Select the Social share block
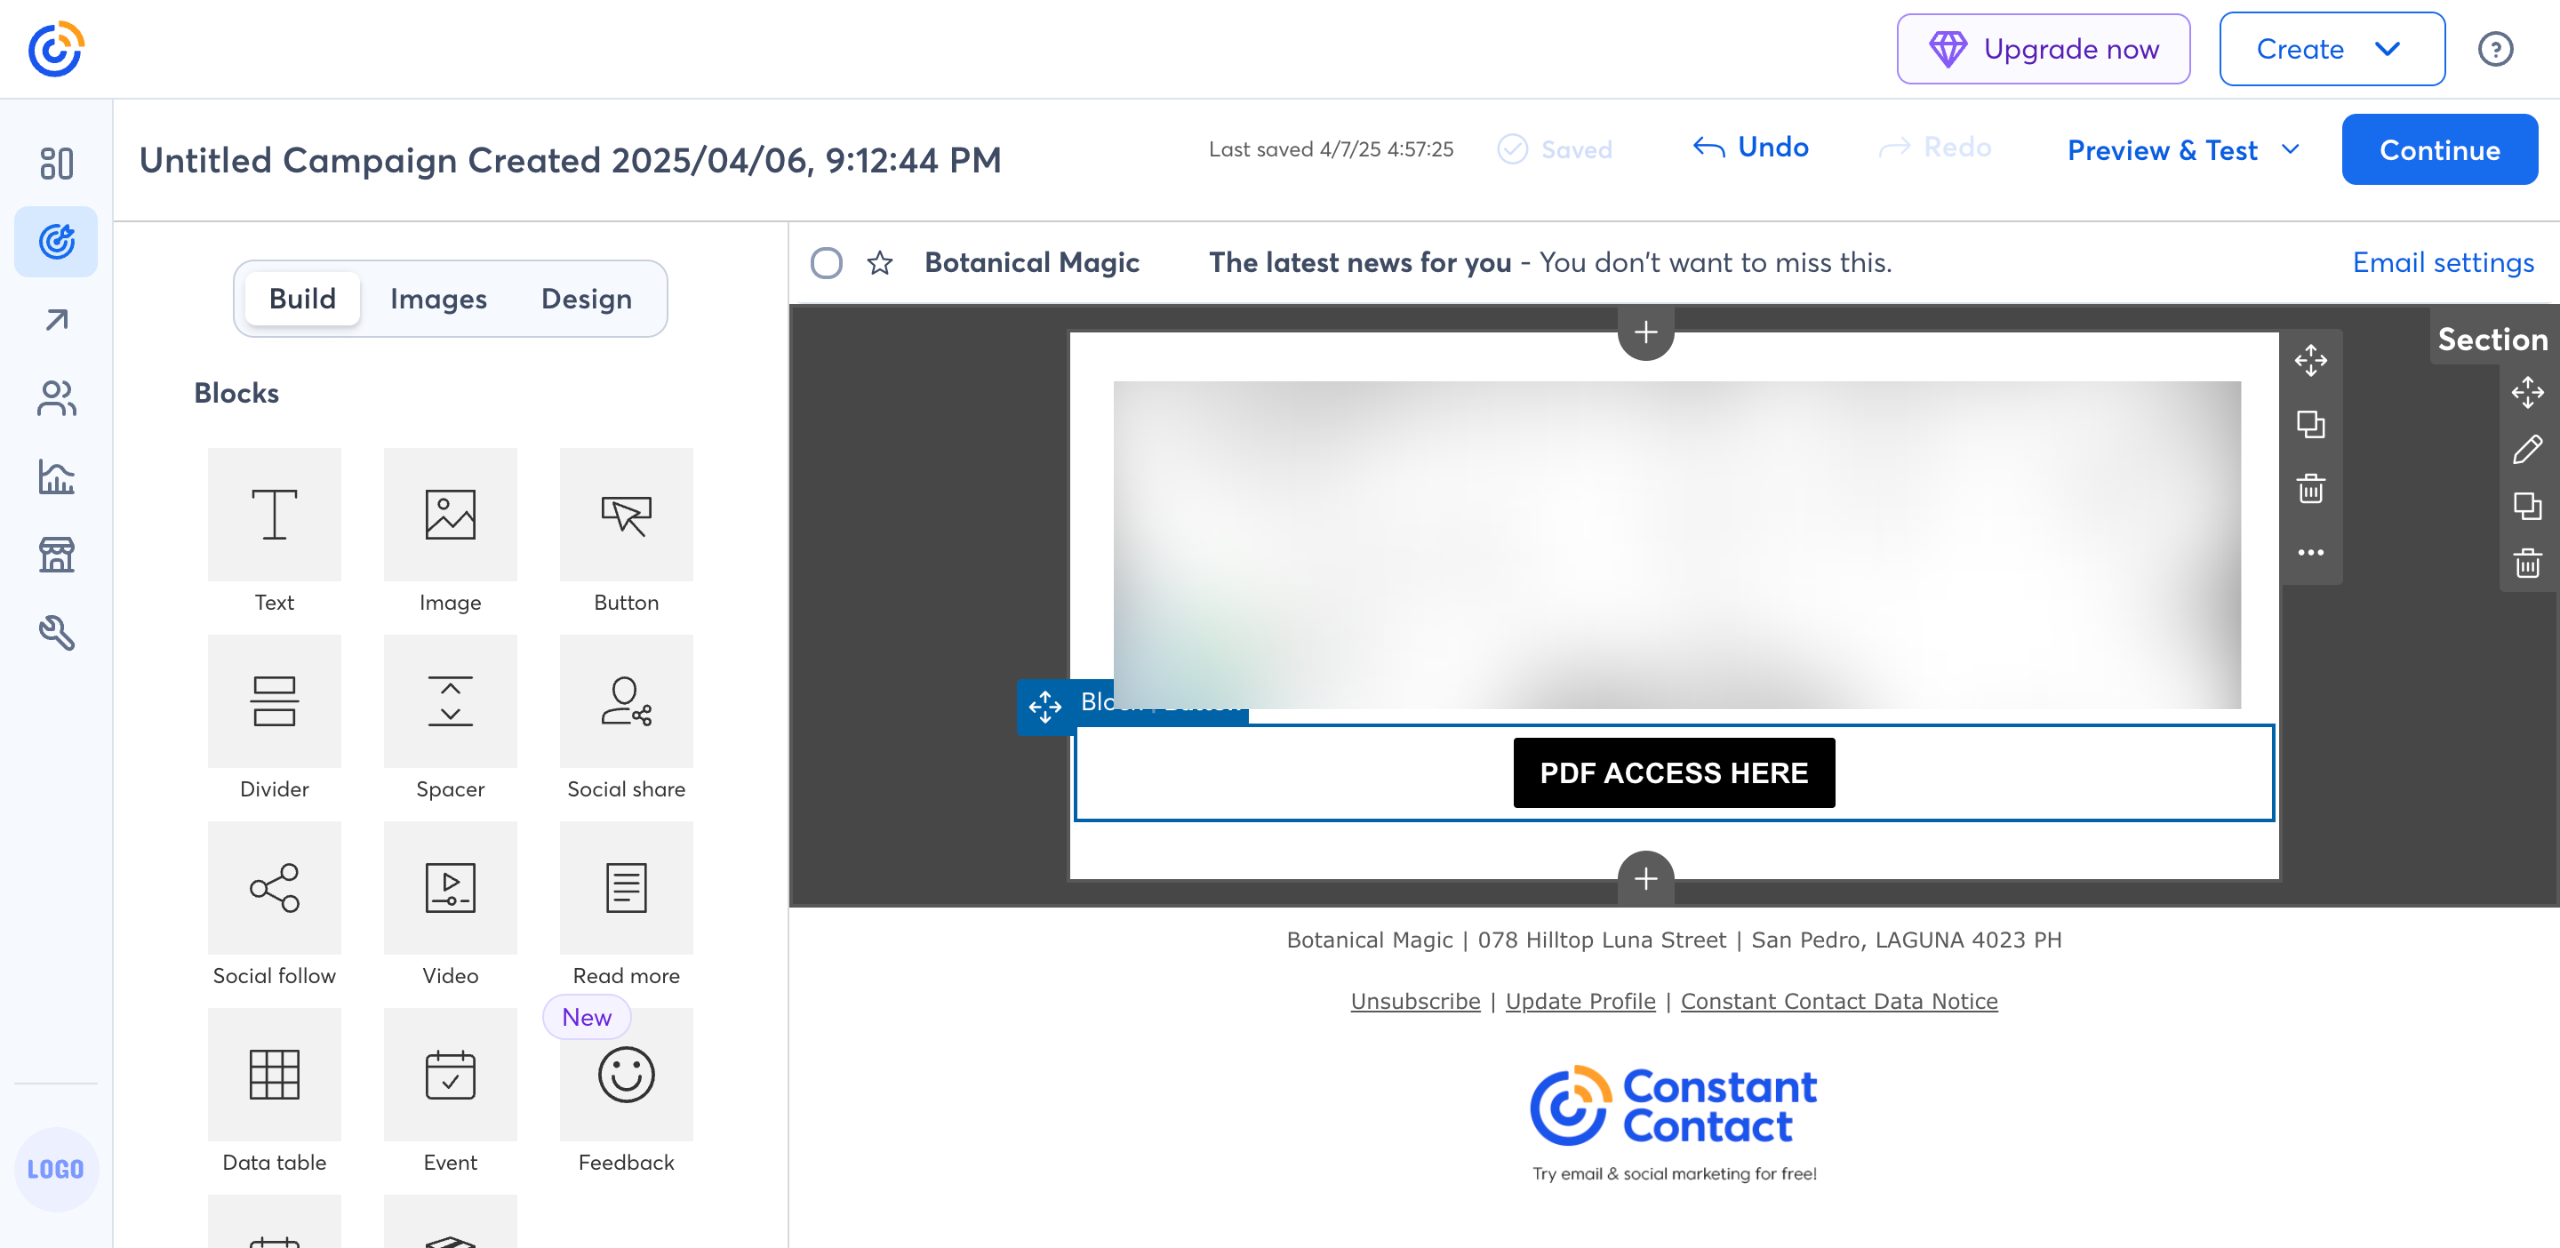The width and height of the screenshot is (2560, 1248). coord(626,701)
